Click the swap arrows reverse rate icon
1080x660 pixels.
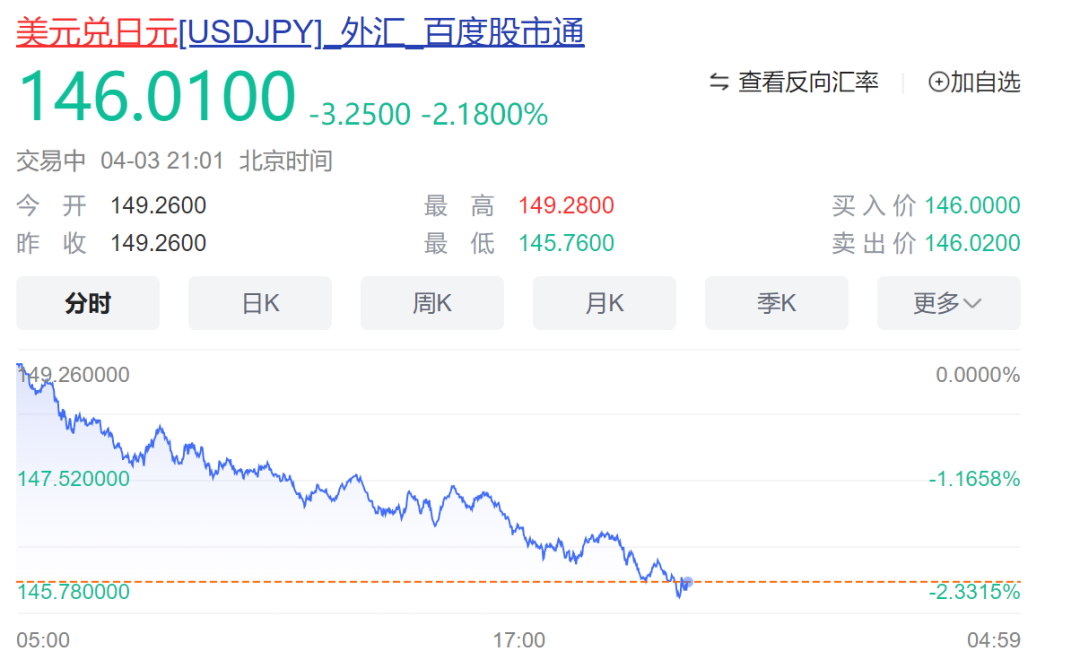[x=718, y=82]
